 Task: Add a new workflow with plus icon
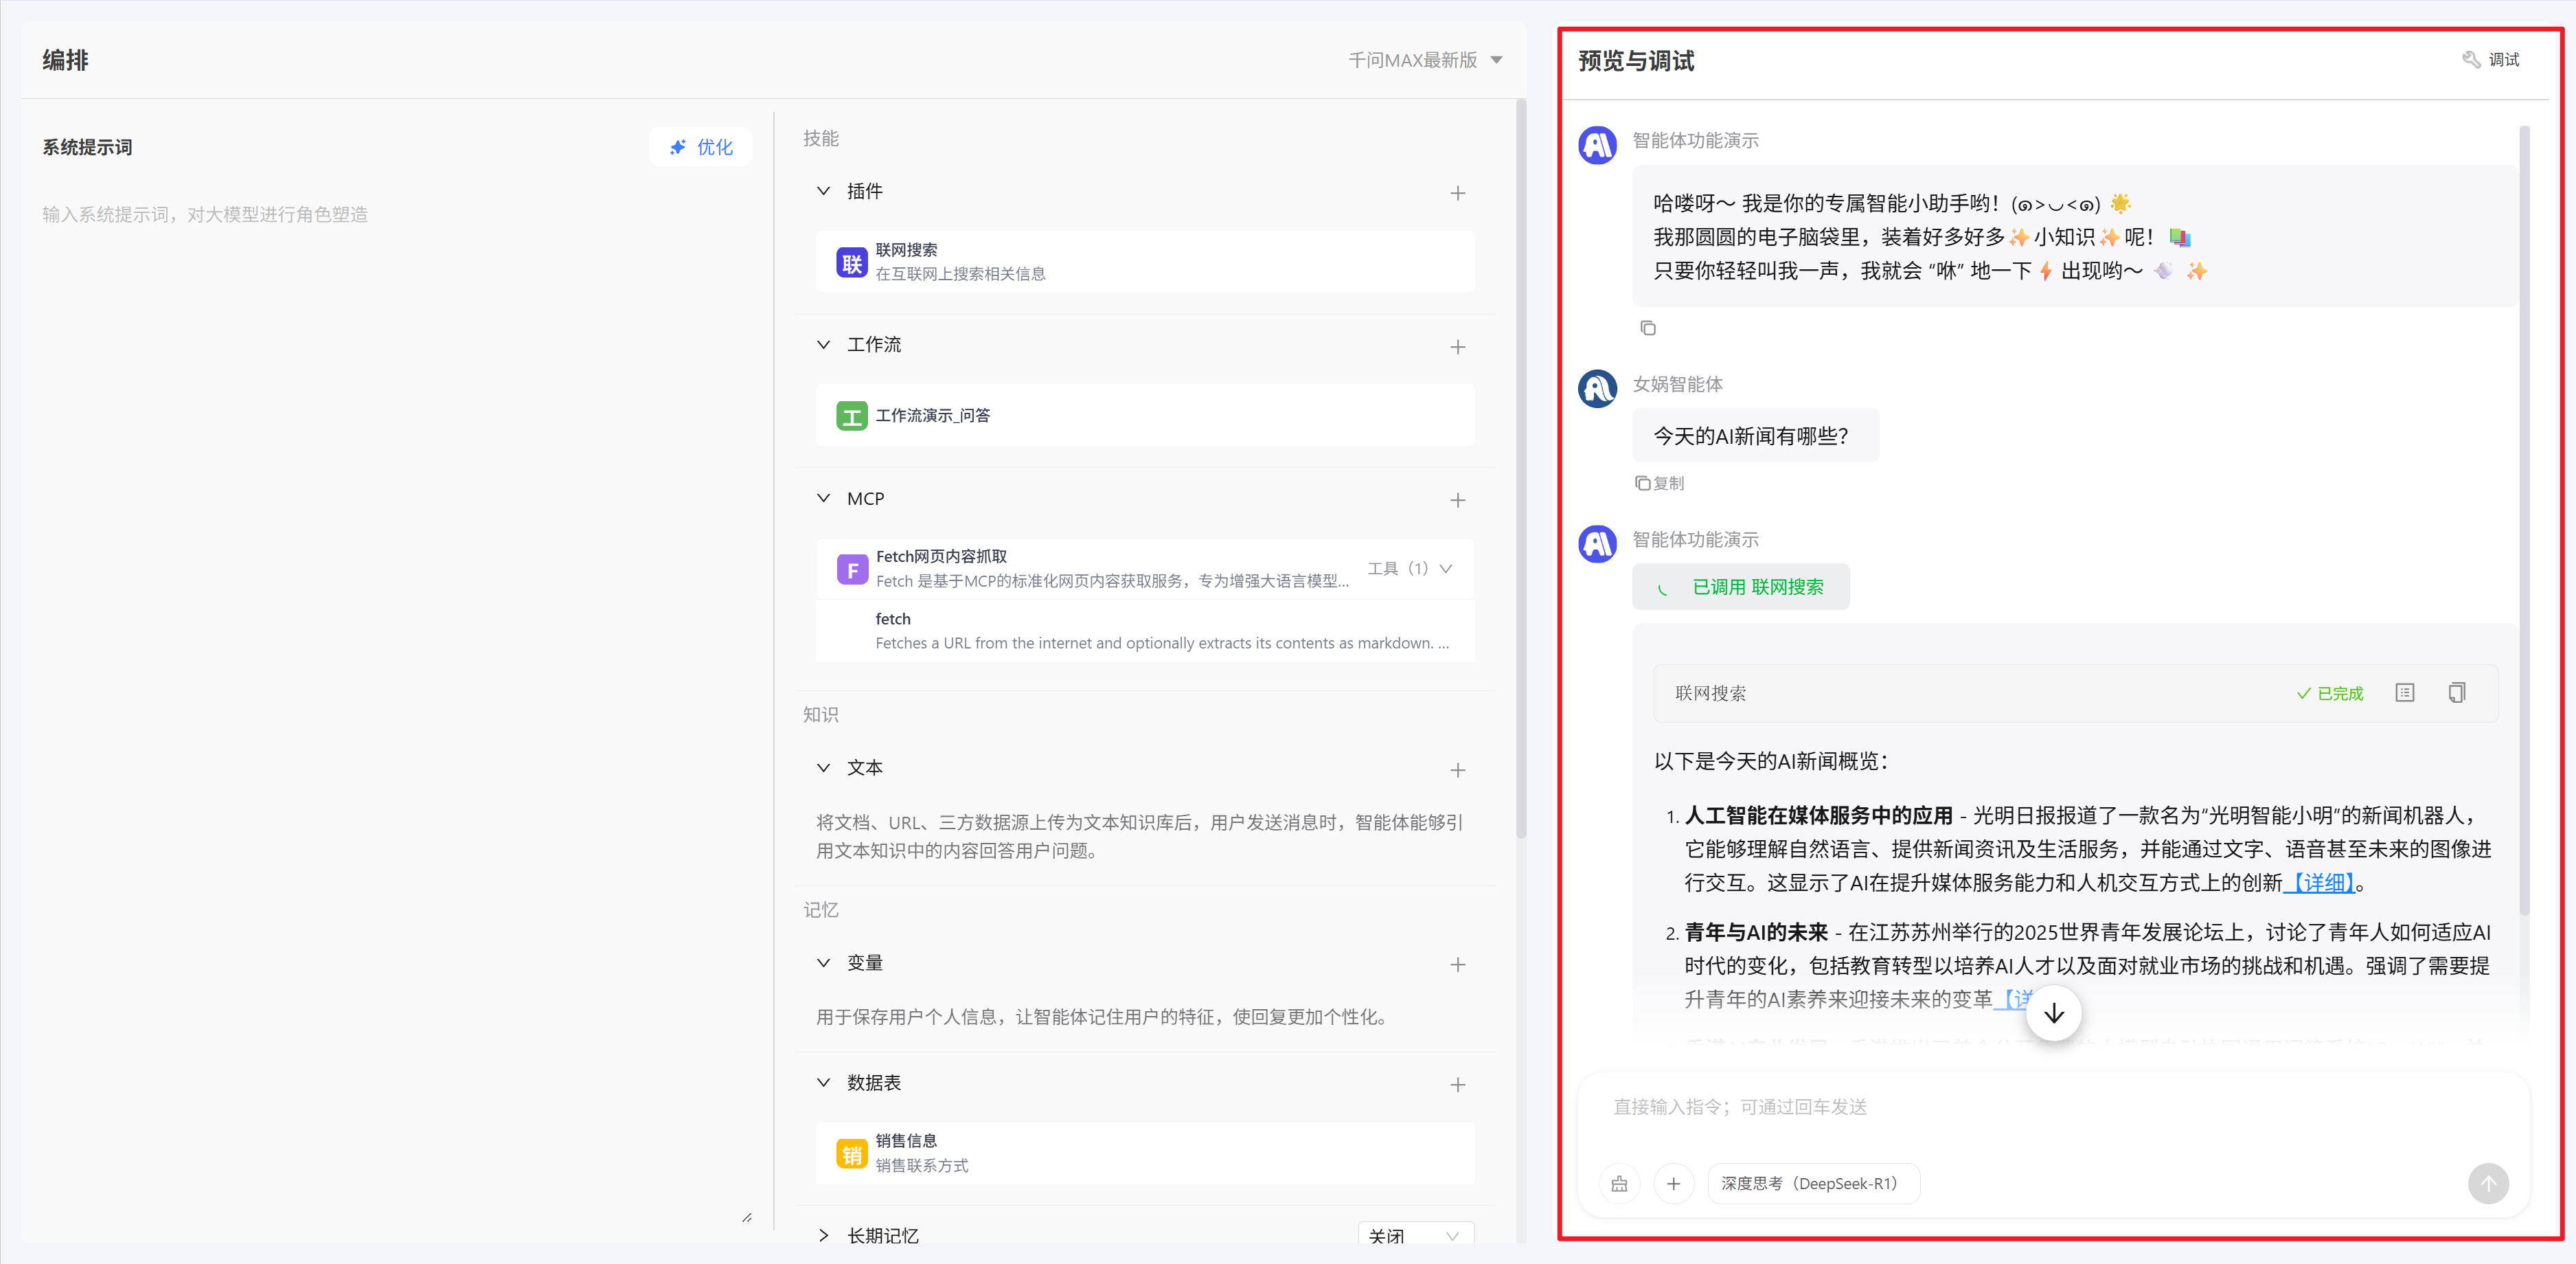(x=1457, y=347)
